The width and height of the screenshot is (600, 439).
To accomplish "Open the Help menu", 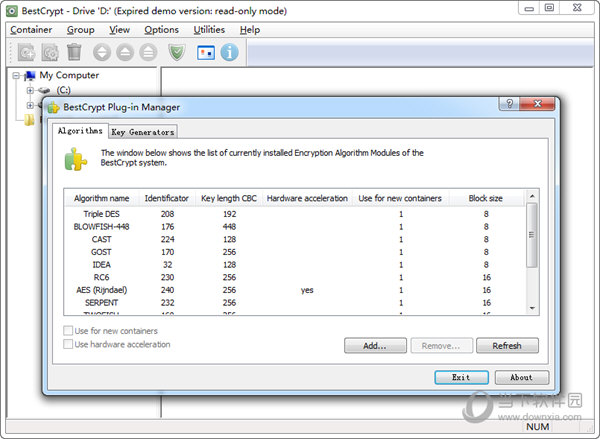I will click(x=250, y=30).
